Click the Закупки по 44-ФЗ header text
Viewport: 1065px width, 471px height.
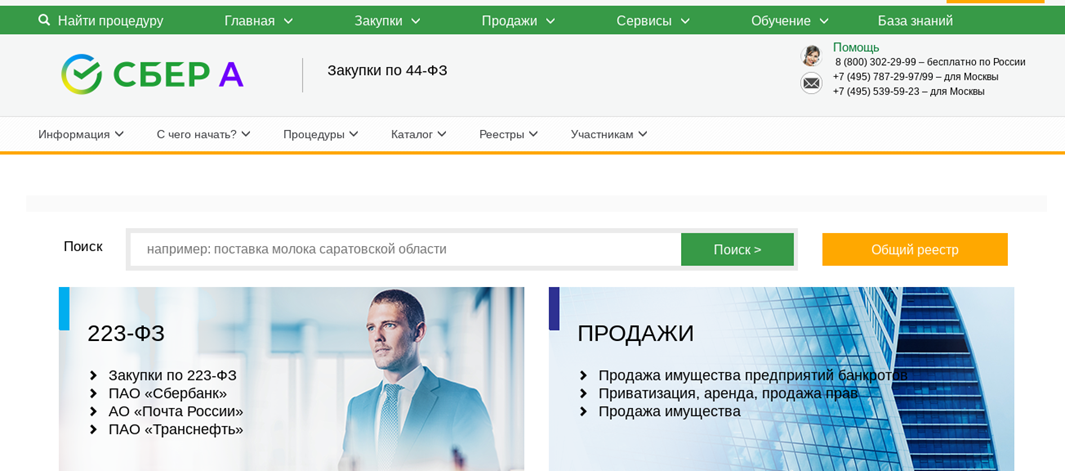(387, 71)
